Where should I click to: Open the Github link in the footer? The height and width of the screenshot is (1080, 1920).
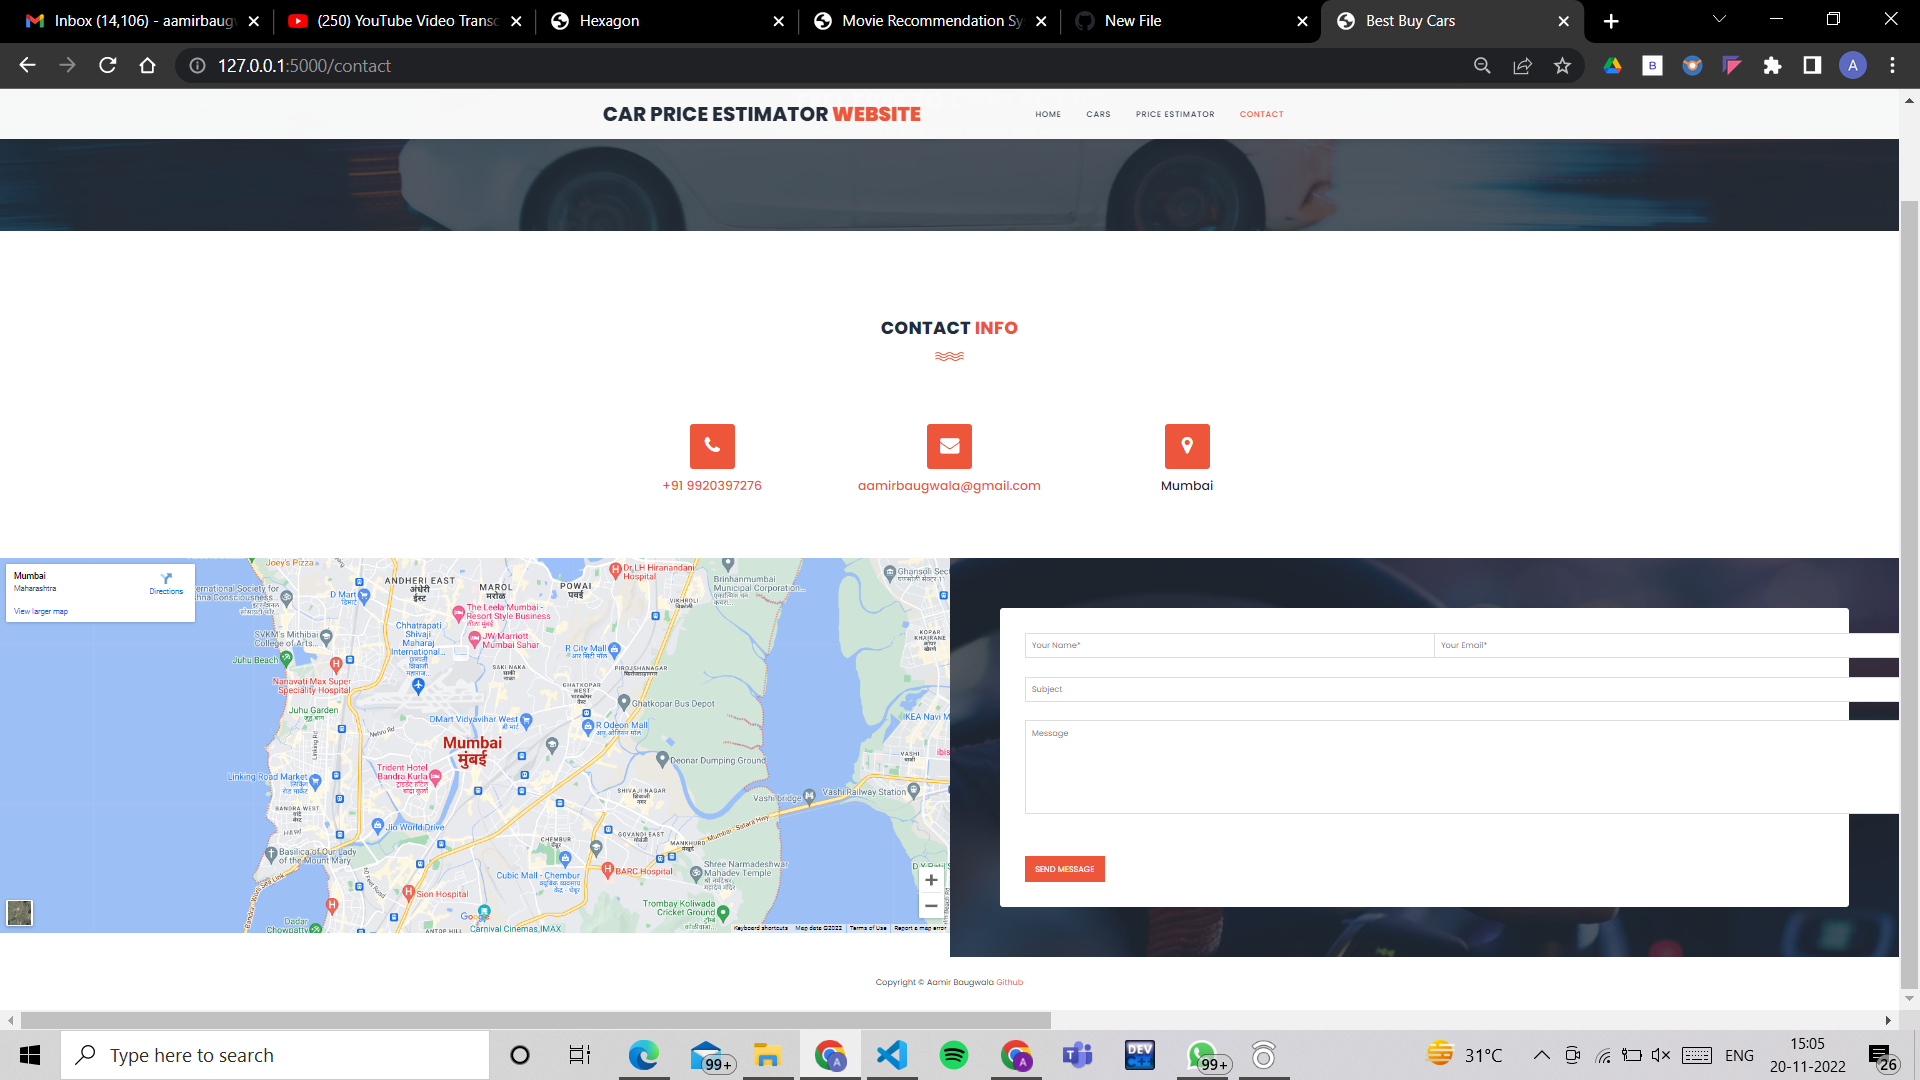(1009, 982)
